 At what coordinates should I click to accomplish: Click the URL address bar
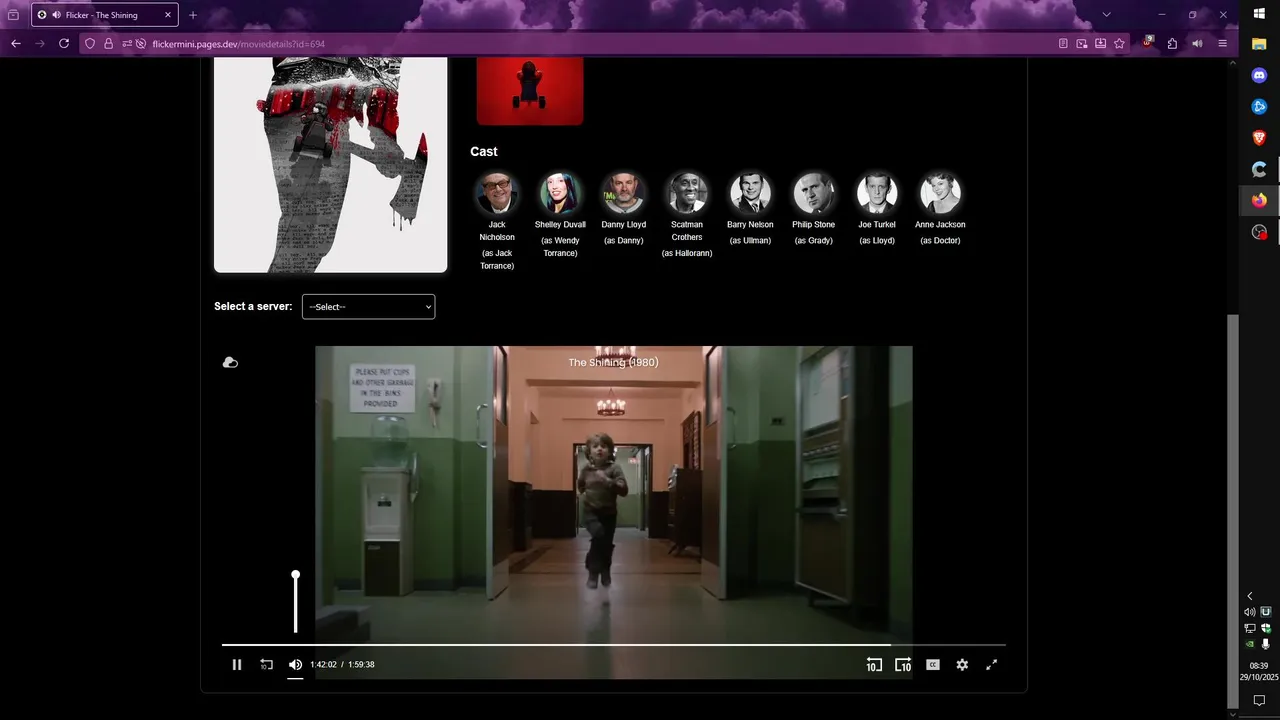point(600,44)
